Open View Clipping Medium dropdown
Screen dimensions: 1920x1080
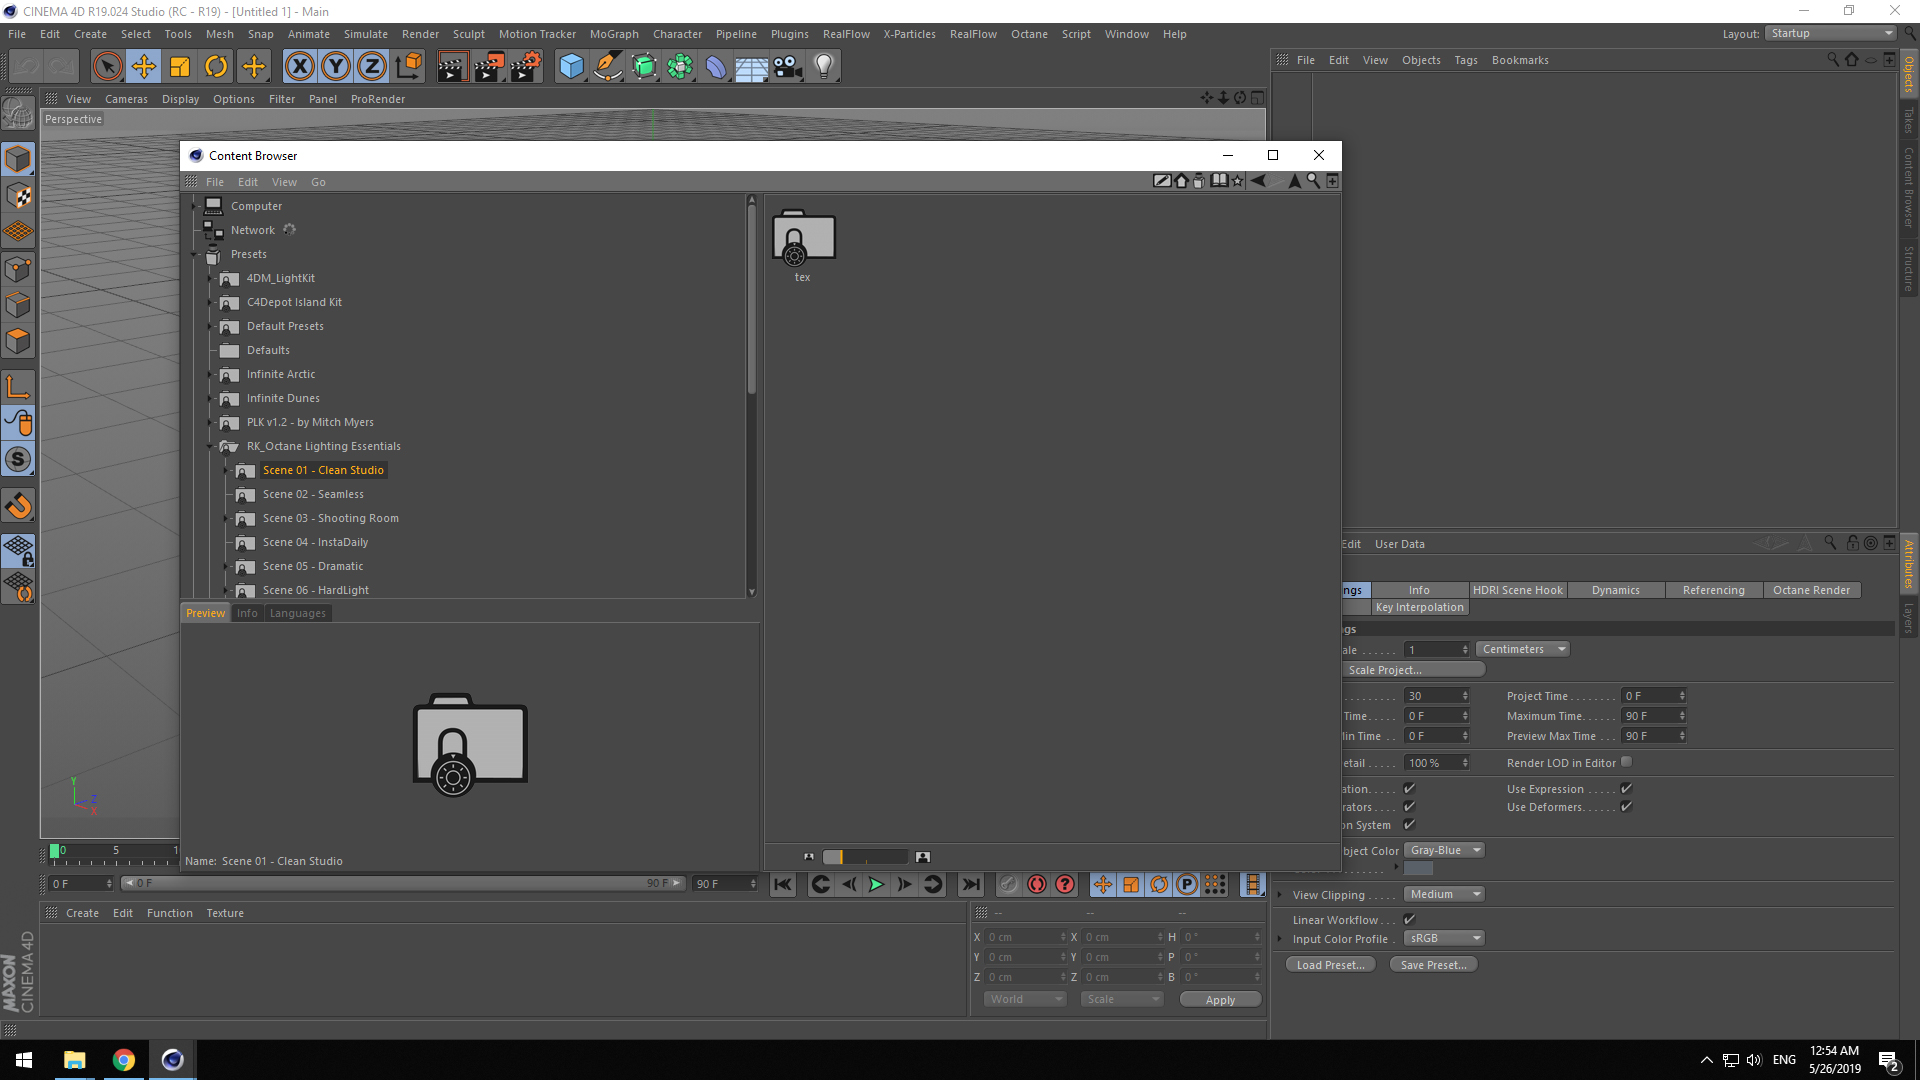[1445, 894]
